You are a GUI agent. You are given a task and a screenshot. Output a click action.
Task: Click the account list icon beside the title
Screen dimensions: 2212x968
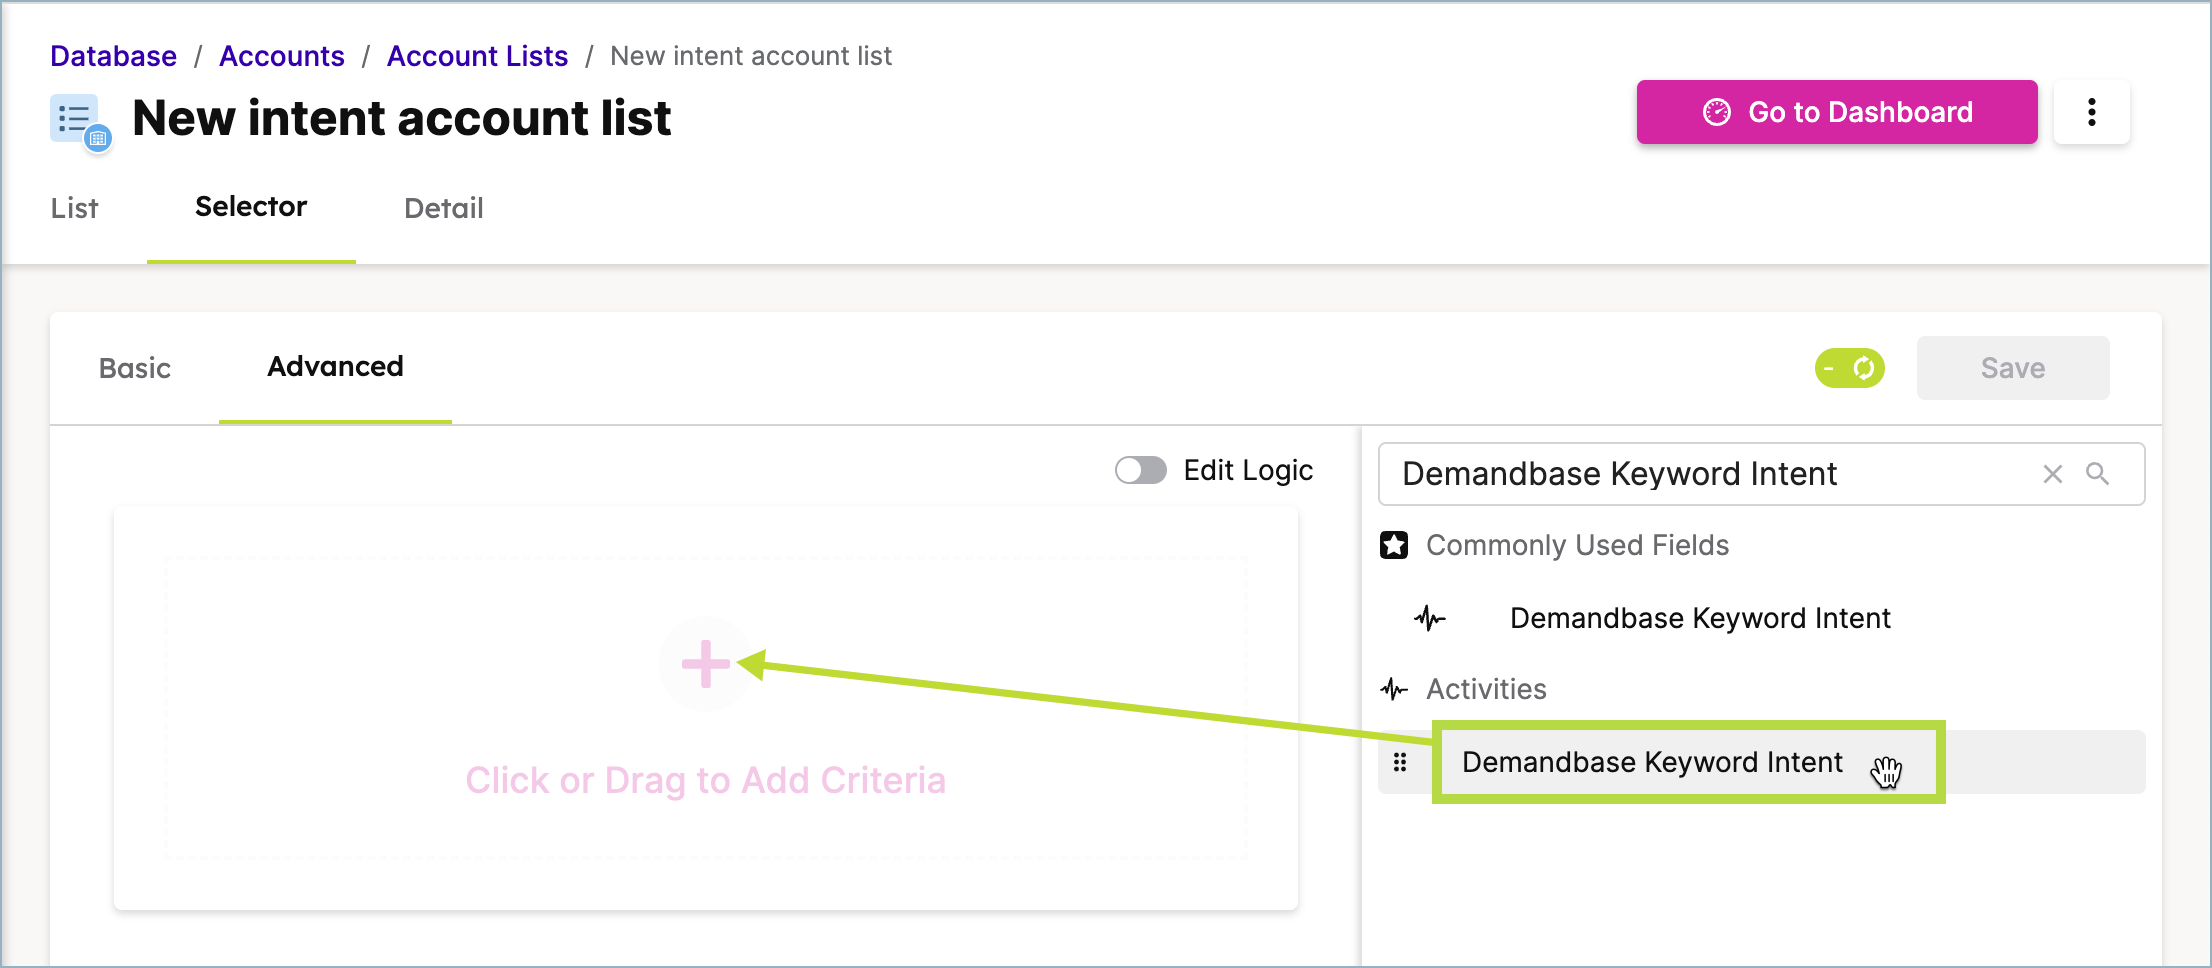(x=80, y=123)
